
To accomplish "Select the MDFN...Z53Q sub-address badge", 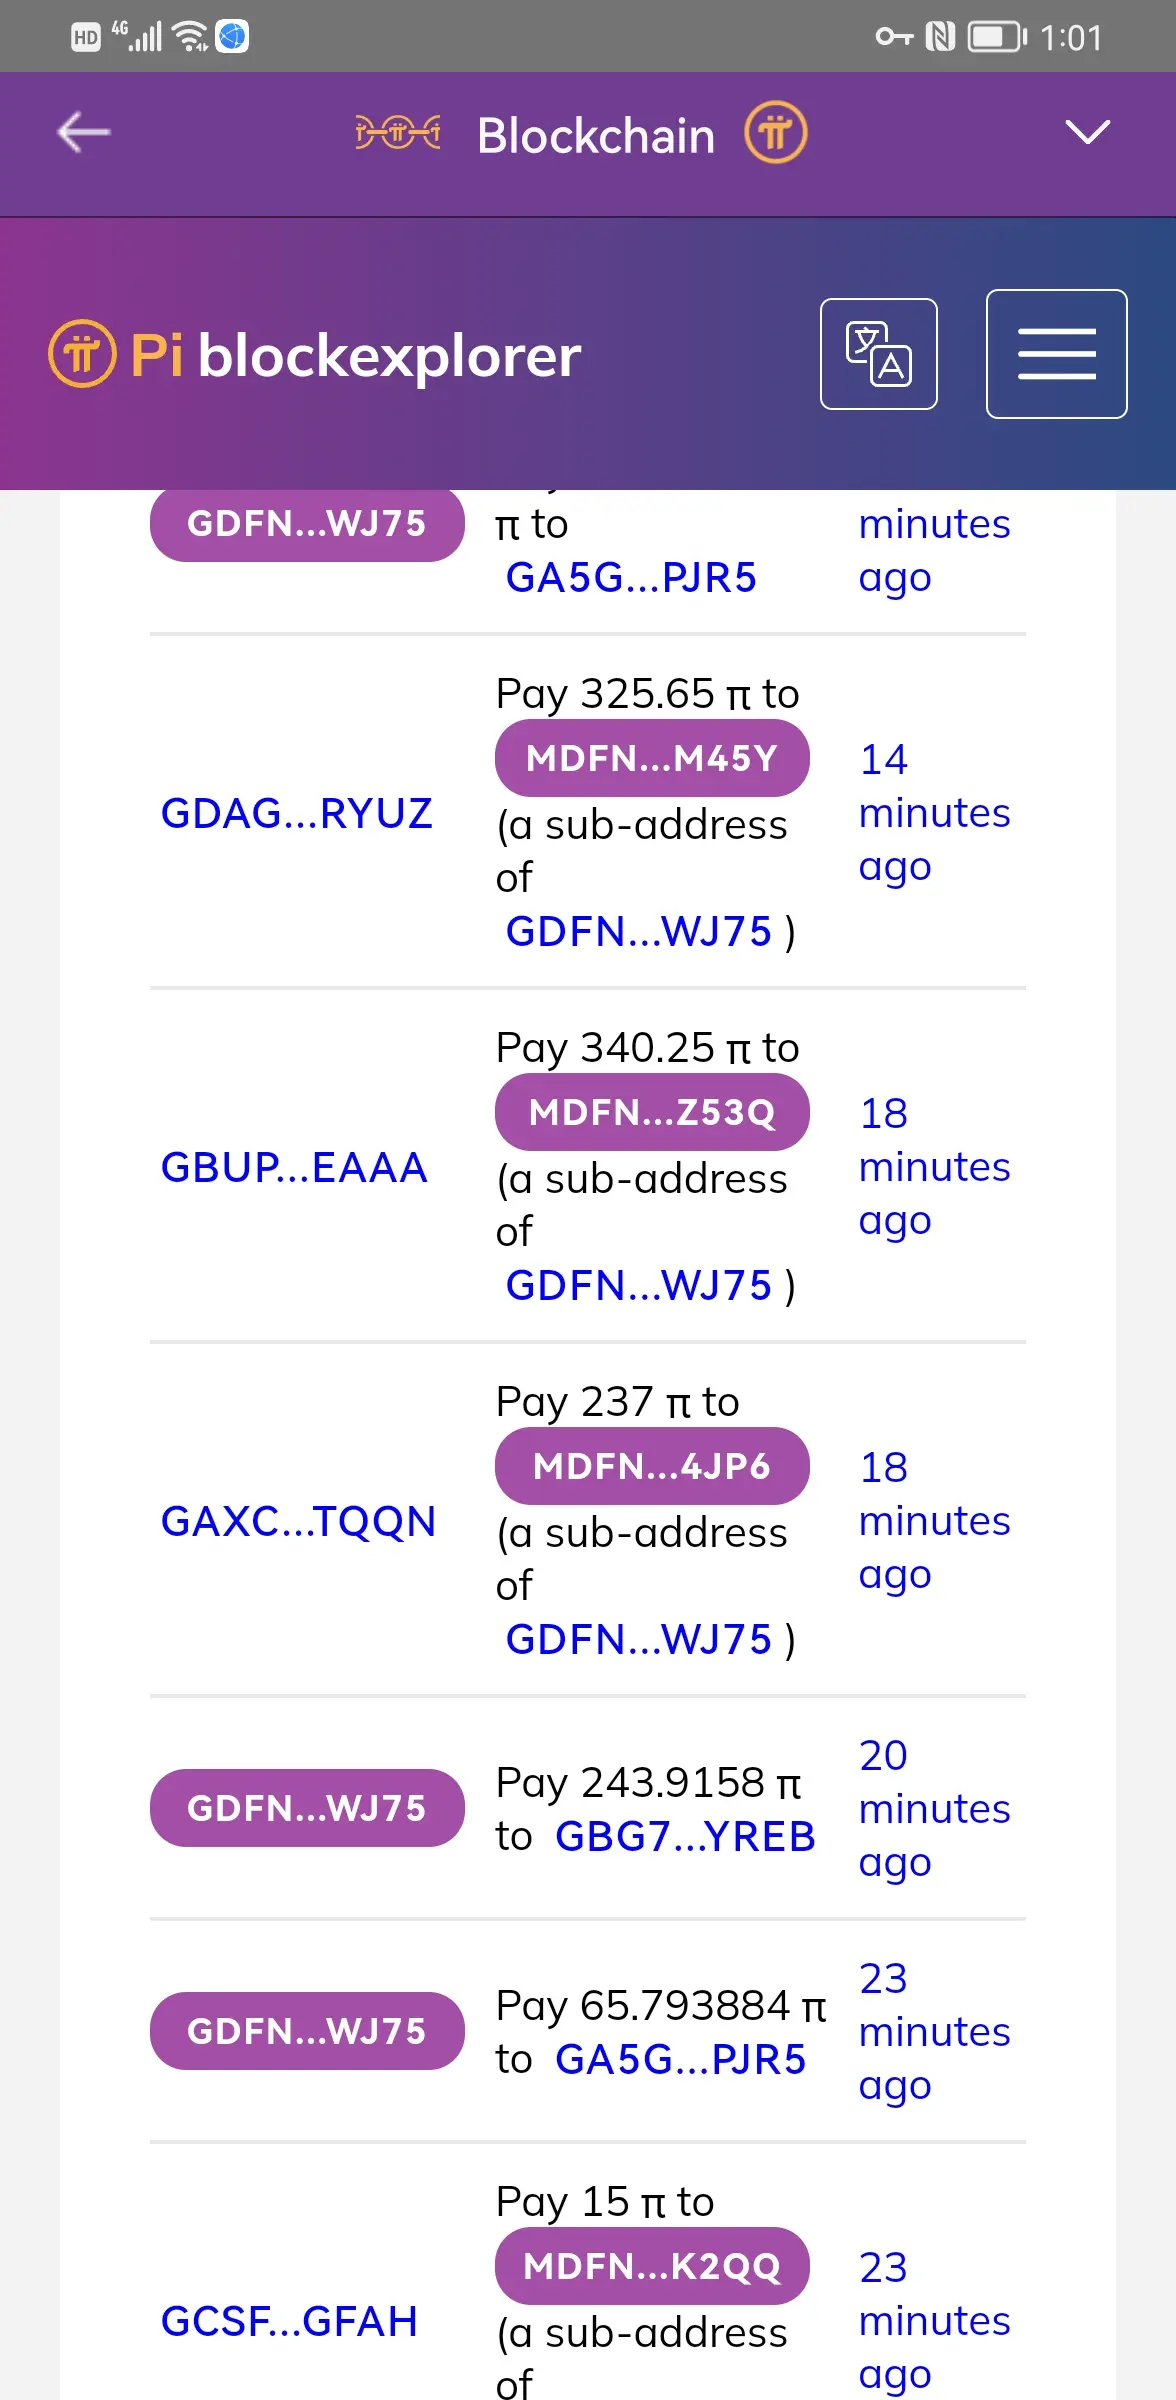I will click(651, 1112).
